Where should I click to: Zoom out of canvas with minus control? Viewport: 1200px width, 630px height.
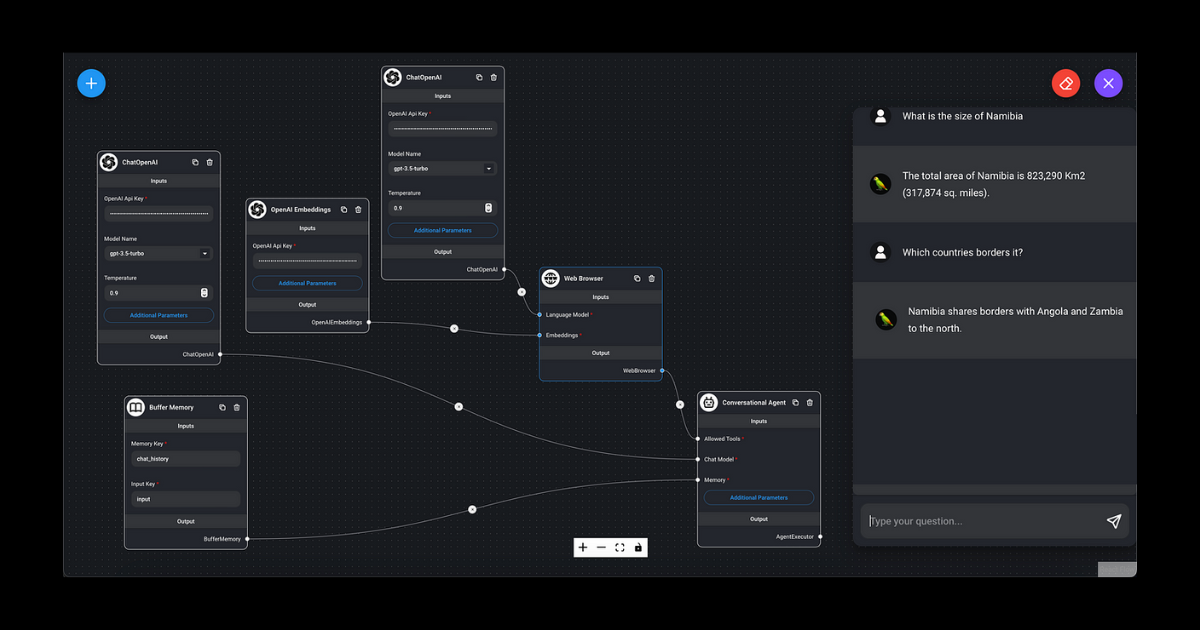[x=601, y=547]
